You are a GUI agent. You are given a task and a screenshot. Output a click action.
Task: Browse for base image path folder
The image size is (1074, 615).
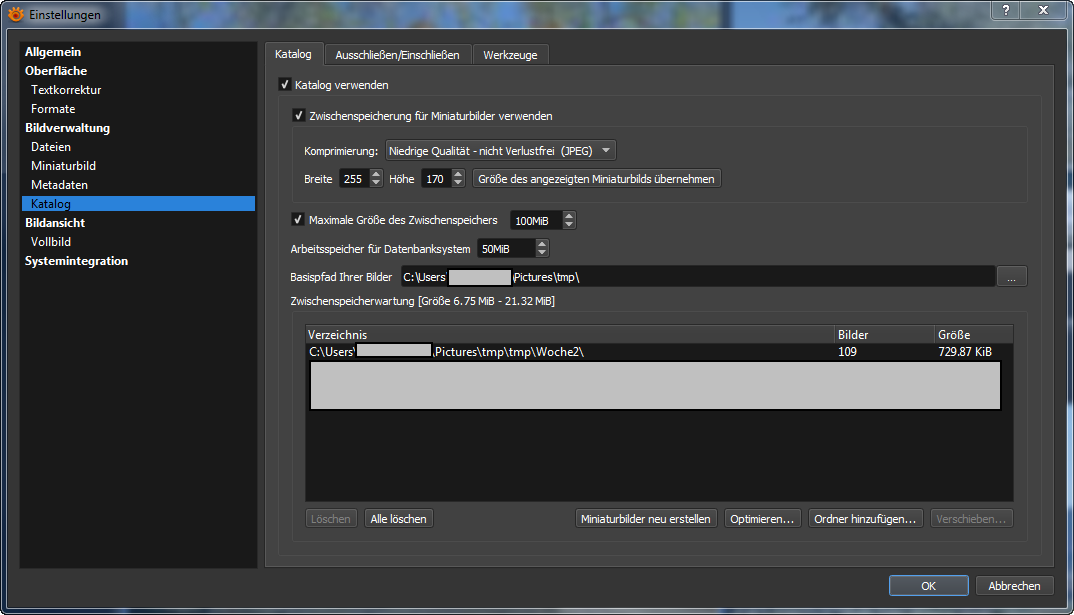[1011, 277]
